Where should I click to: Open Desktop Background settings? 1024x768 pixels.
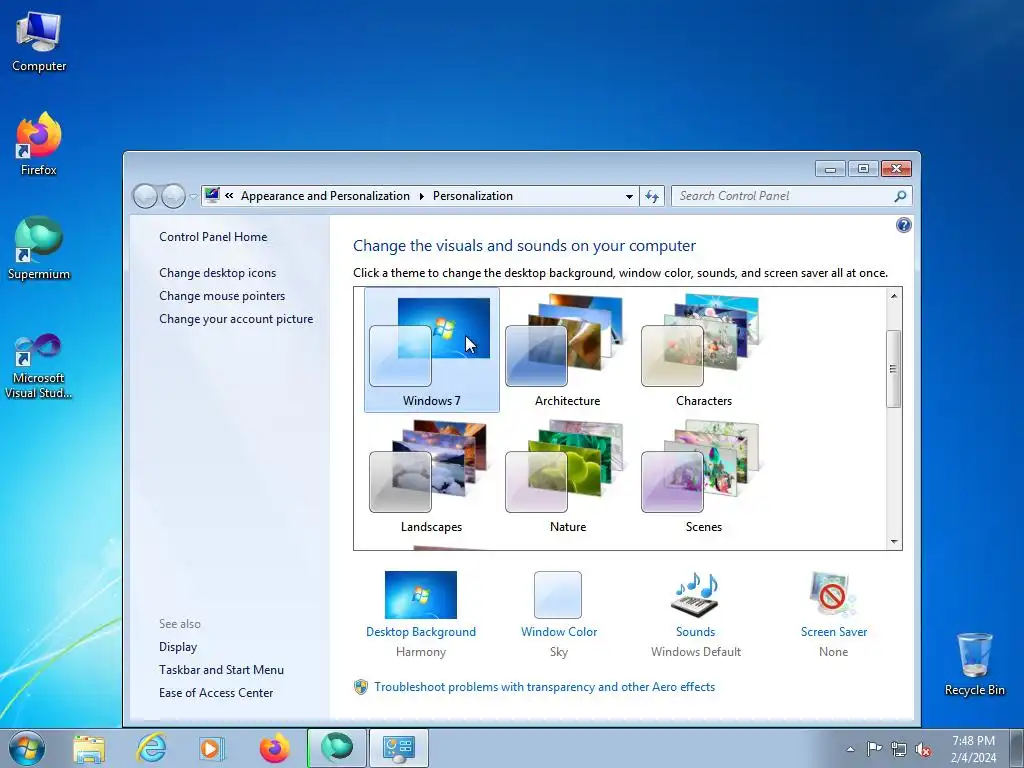pyautogui.click(x=421, y=614)
